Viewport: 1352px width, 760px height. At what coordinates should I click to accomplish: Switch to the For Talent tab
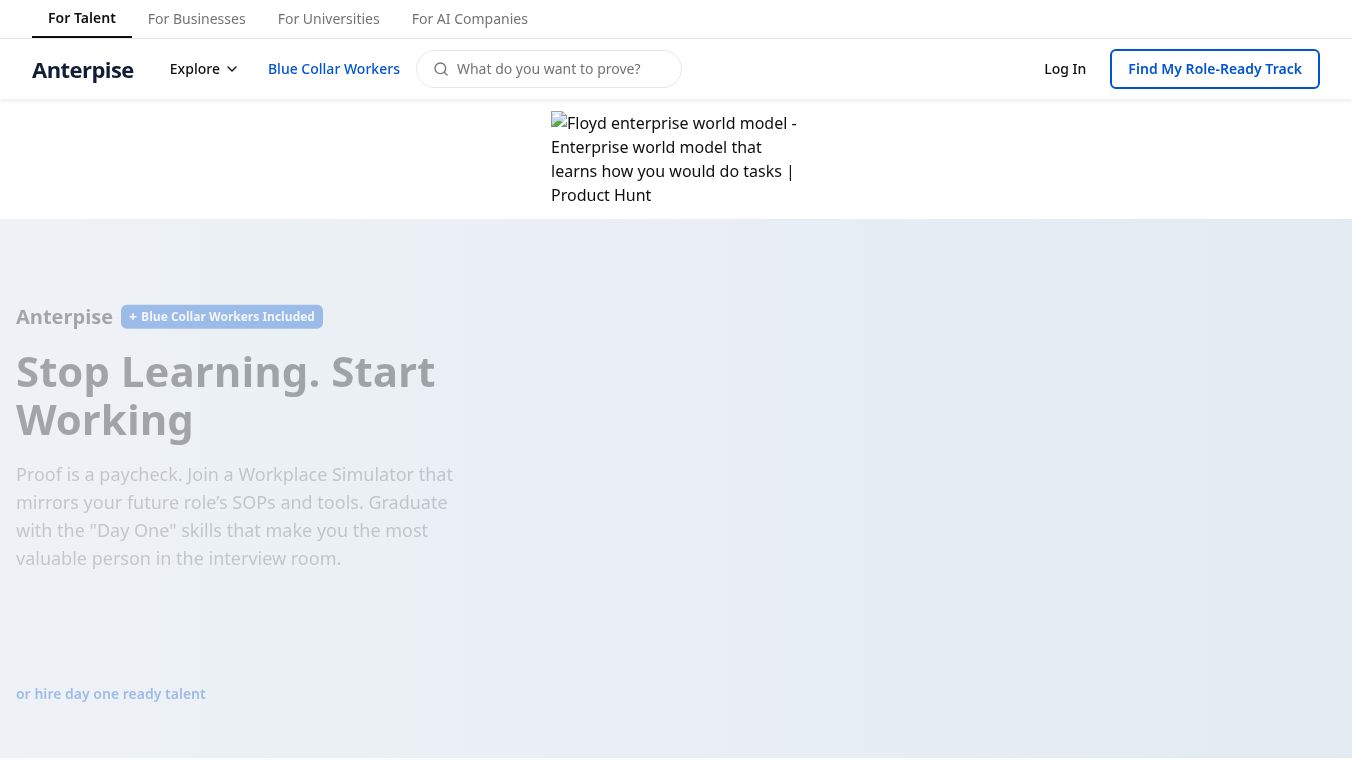pos(82,18)
